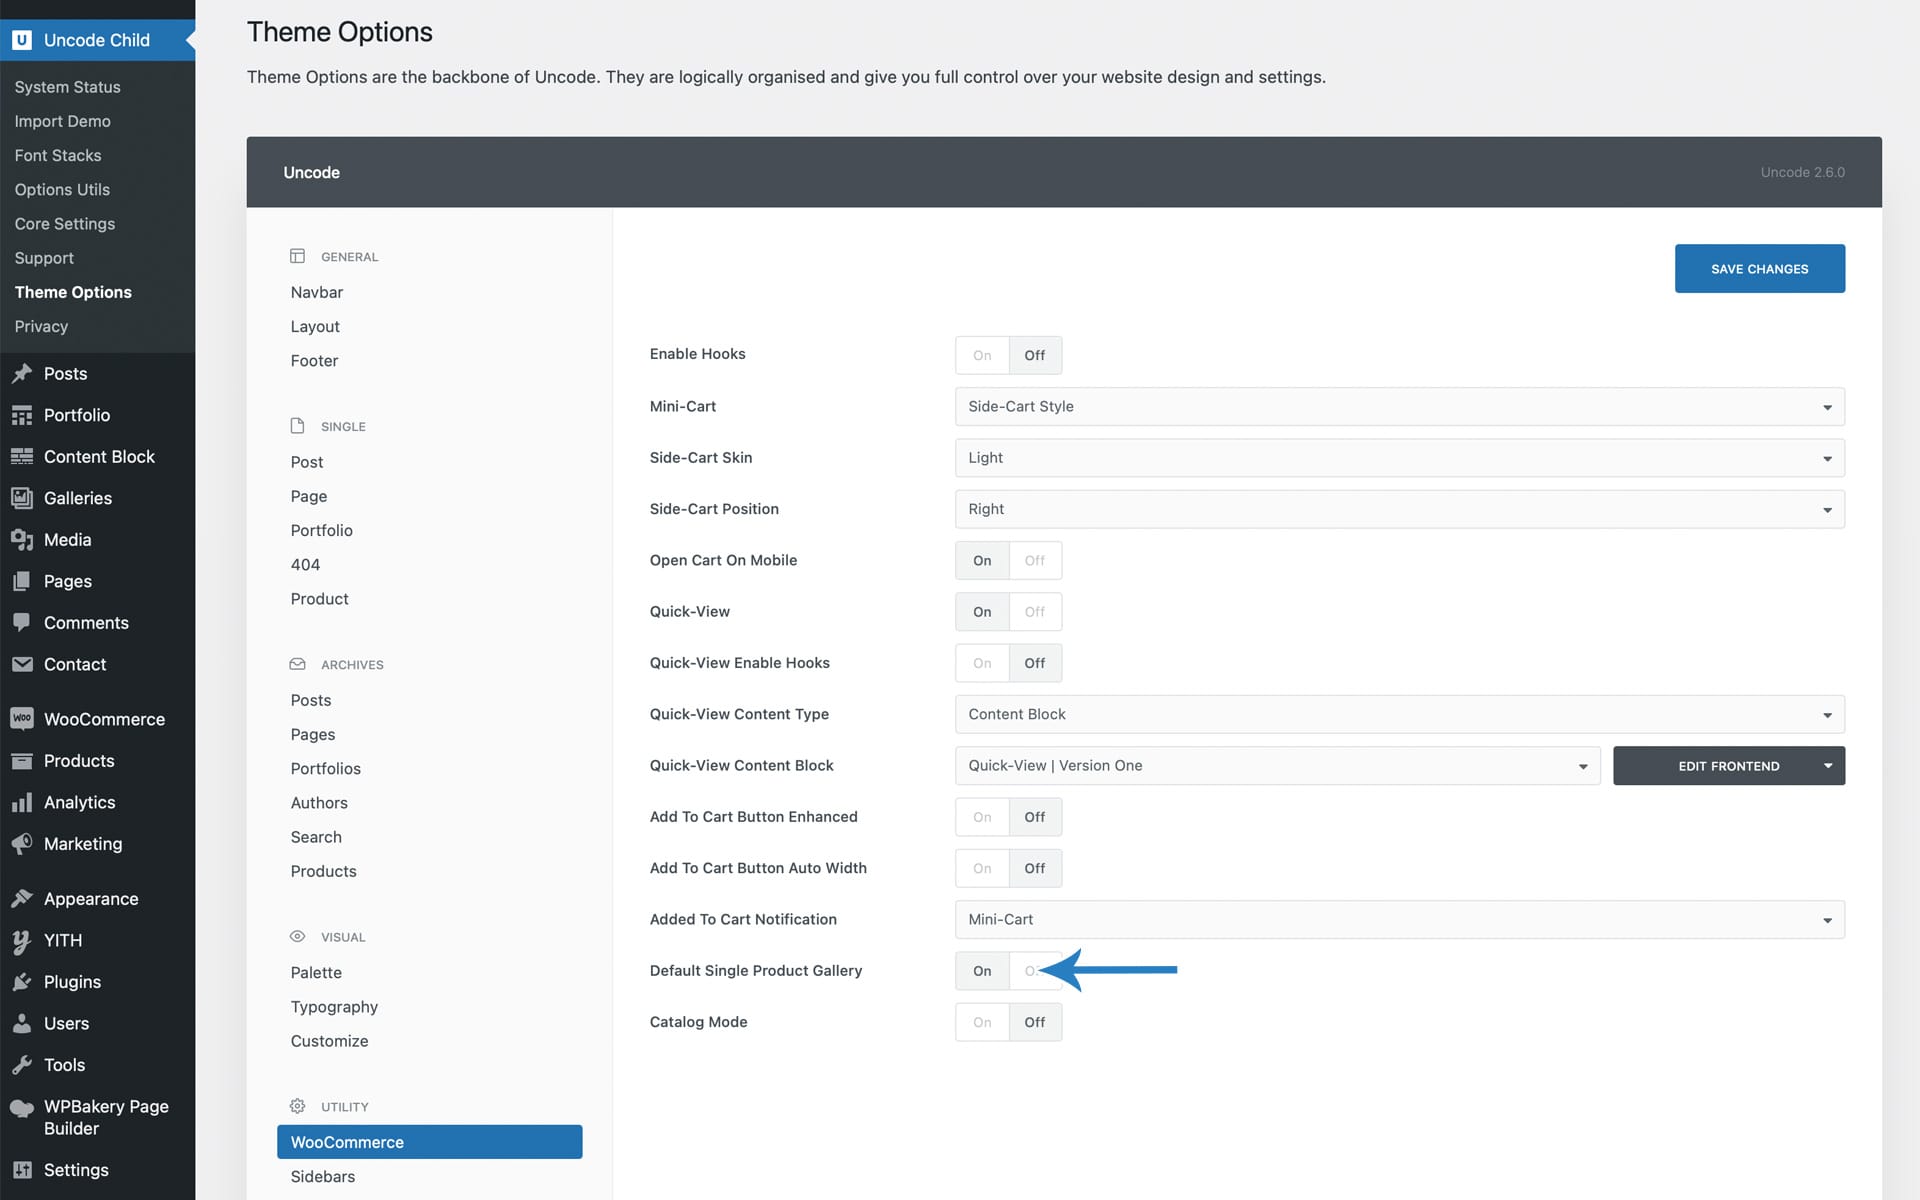Expand the Mini-Cart dropdown
This screenshot has width=1920, height=1200.
(1399, 407)
